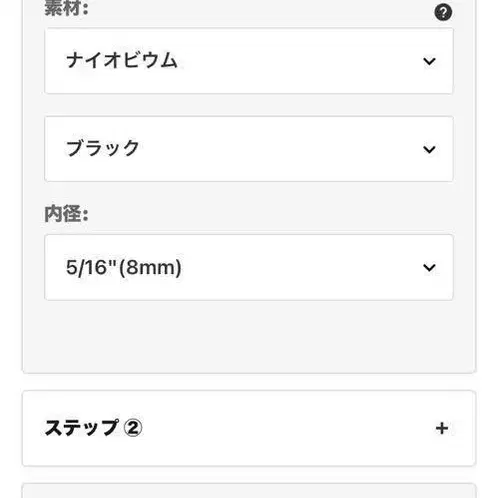Click blank space right of ナイオビウム text
This screenshot has height=498, width=498.
tap(300, 61)
